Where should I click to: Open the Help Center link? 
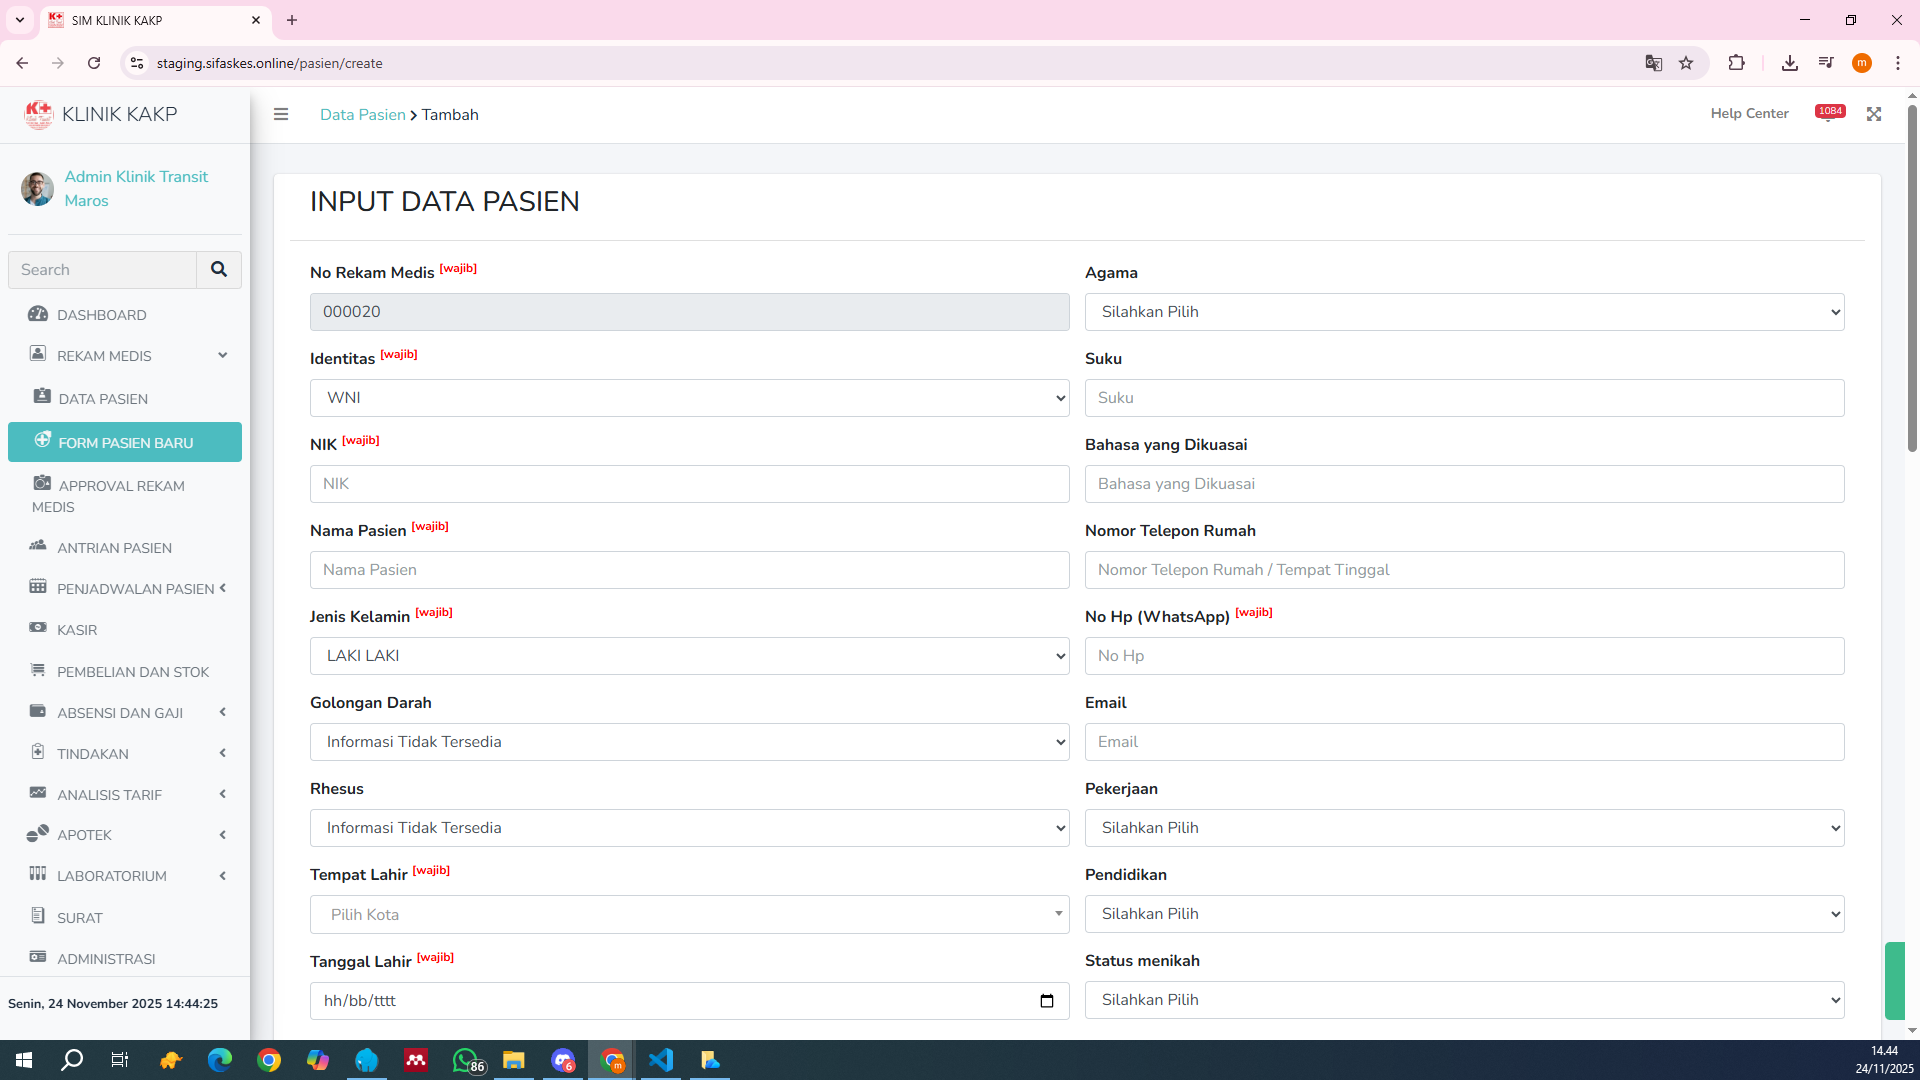click(x=1749, y=114)
